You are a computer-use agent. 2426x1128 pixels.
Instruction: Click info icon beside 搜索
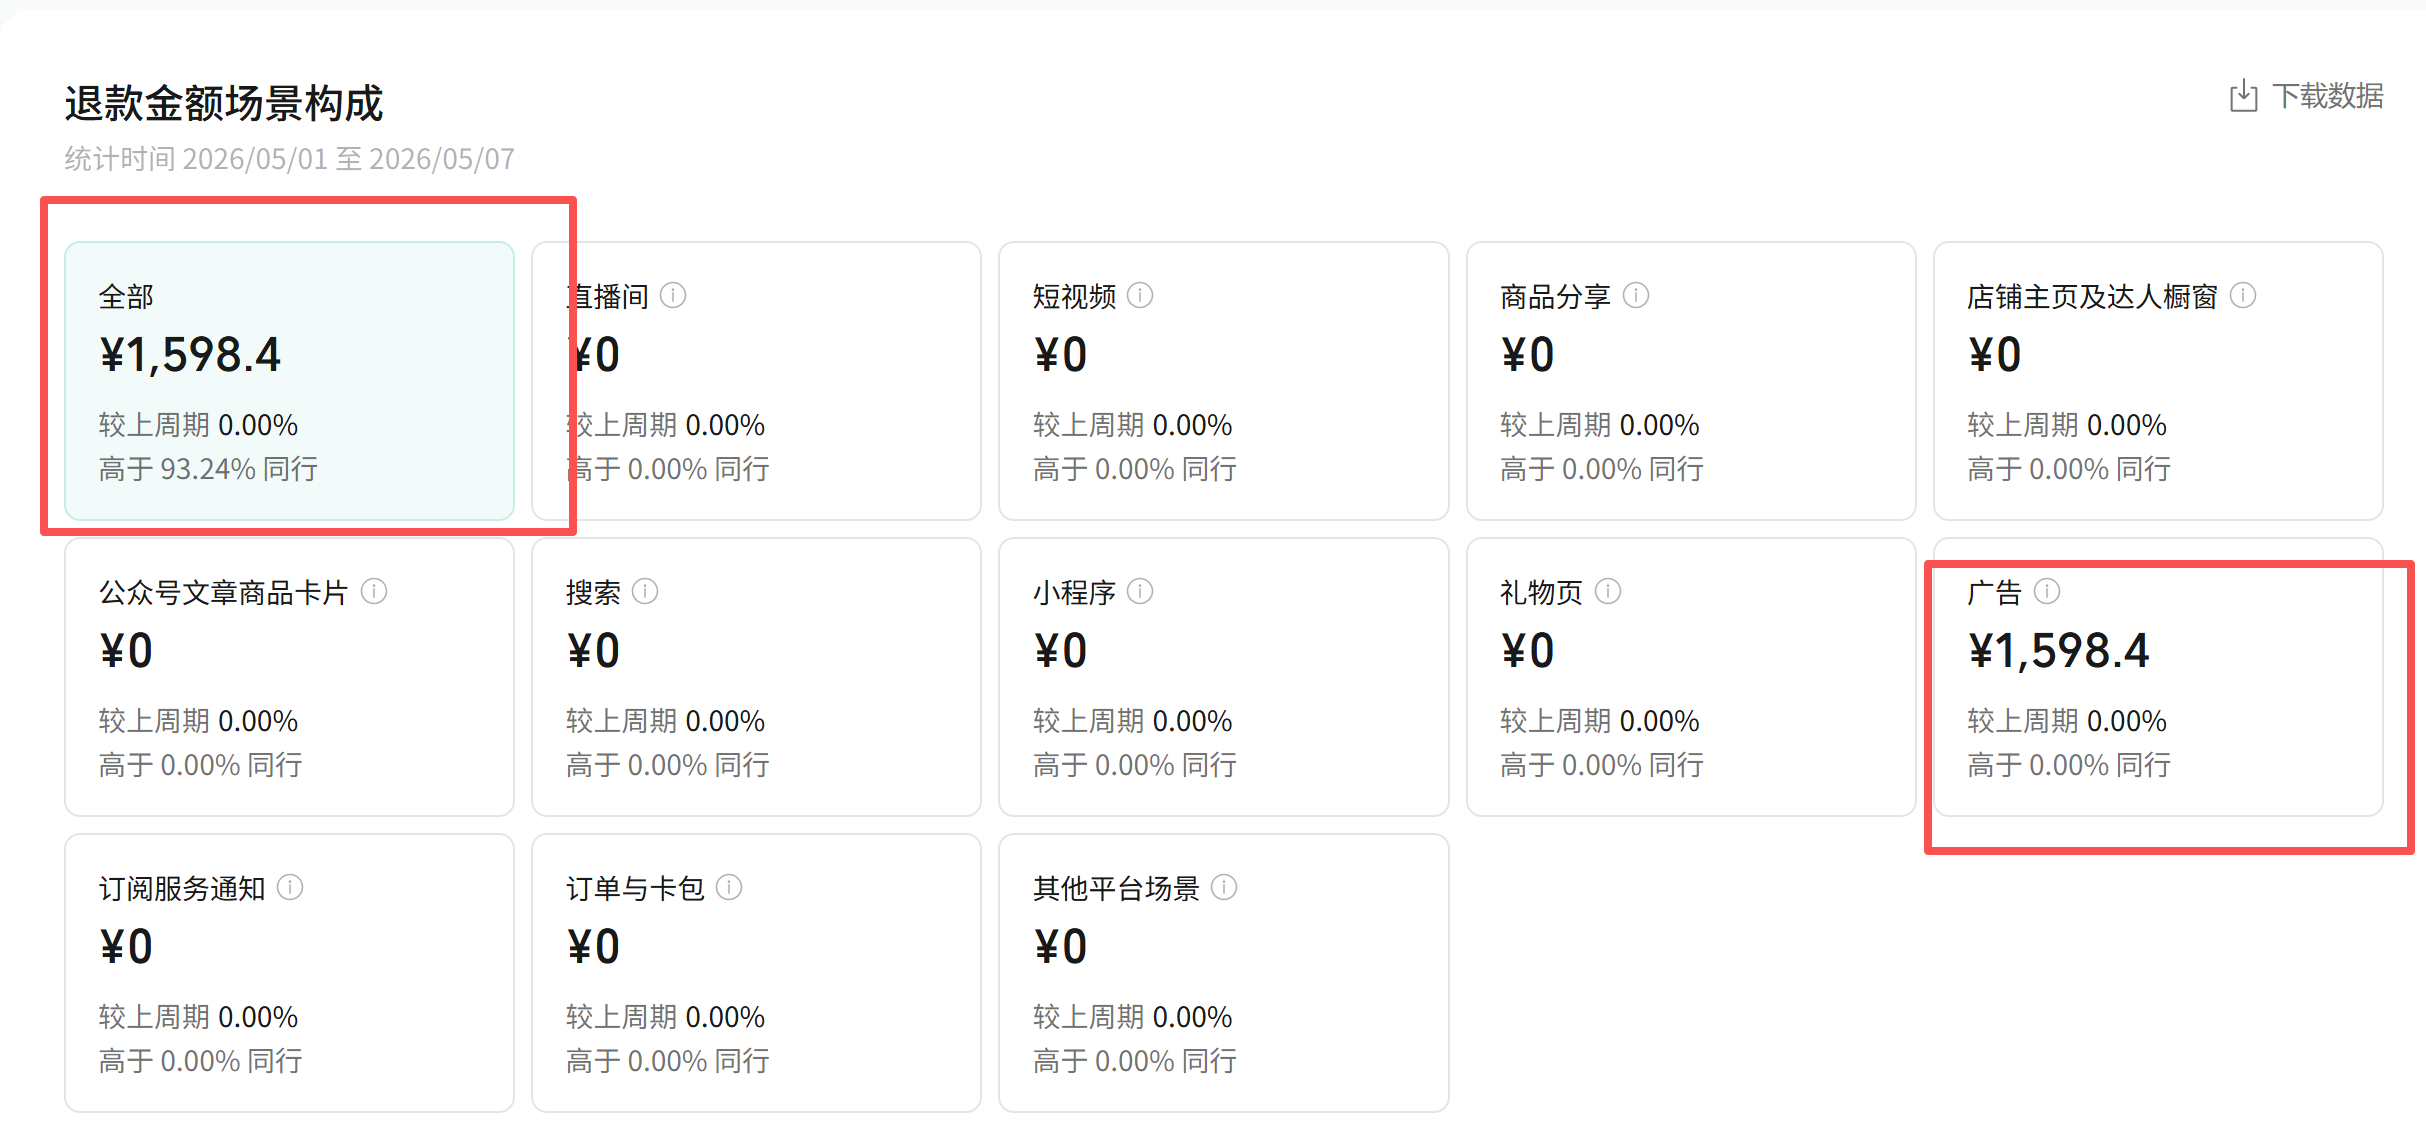(x=645, y=592)
